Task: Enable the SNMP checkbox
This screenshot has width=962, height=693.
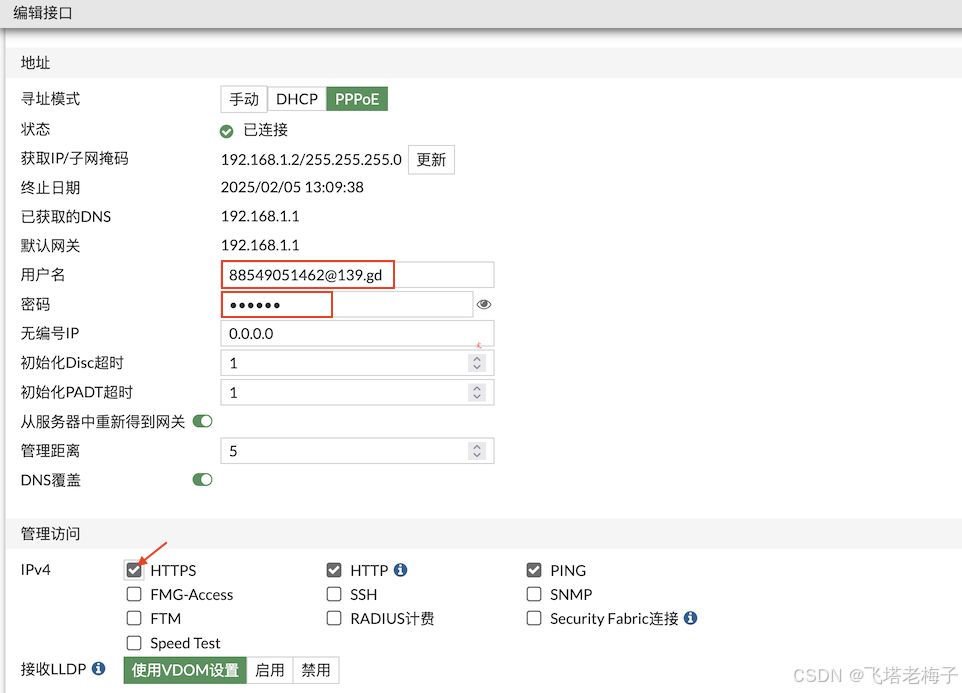Action: point(534,594)
